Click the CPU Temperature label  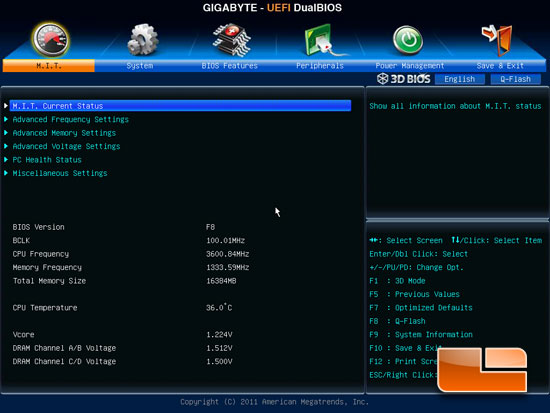click(x=45, y=308)
